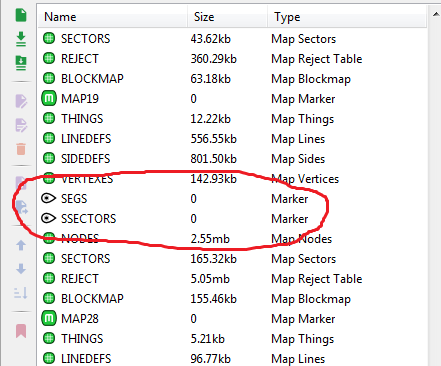Viewport: 441px width, 366px height.
Task: Click the green globe icon of SIDEDEFS
Action: pos(49,158)
